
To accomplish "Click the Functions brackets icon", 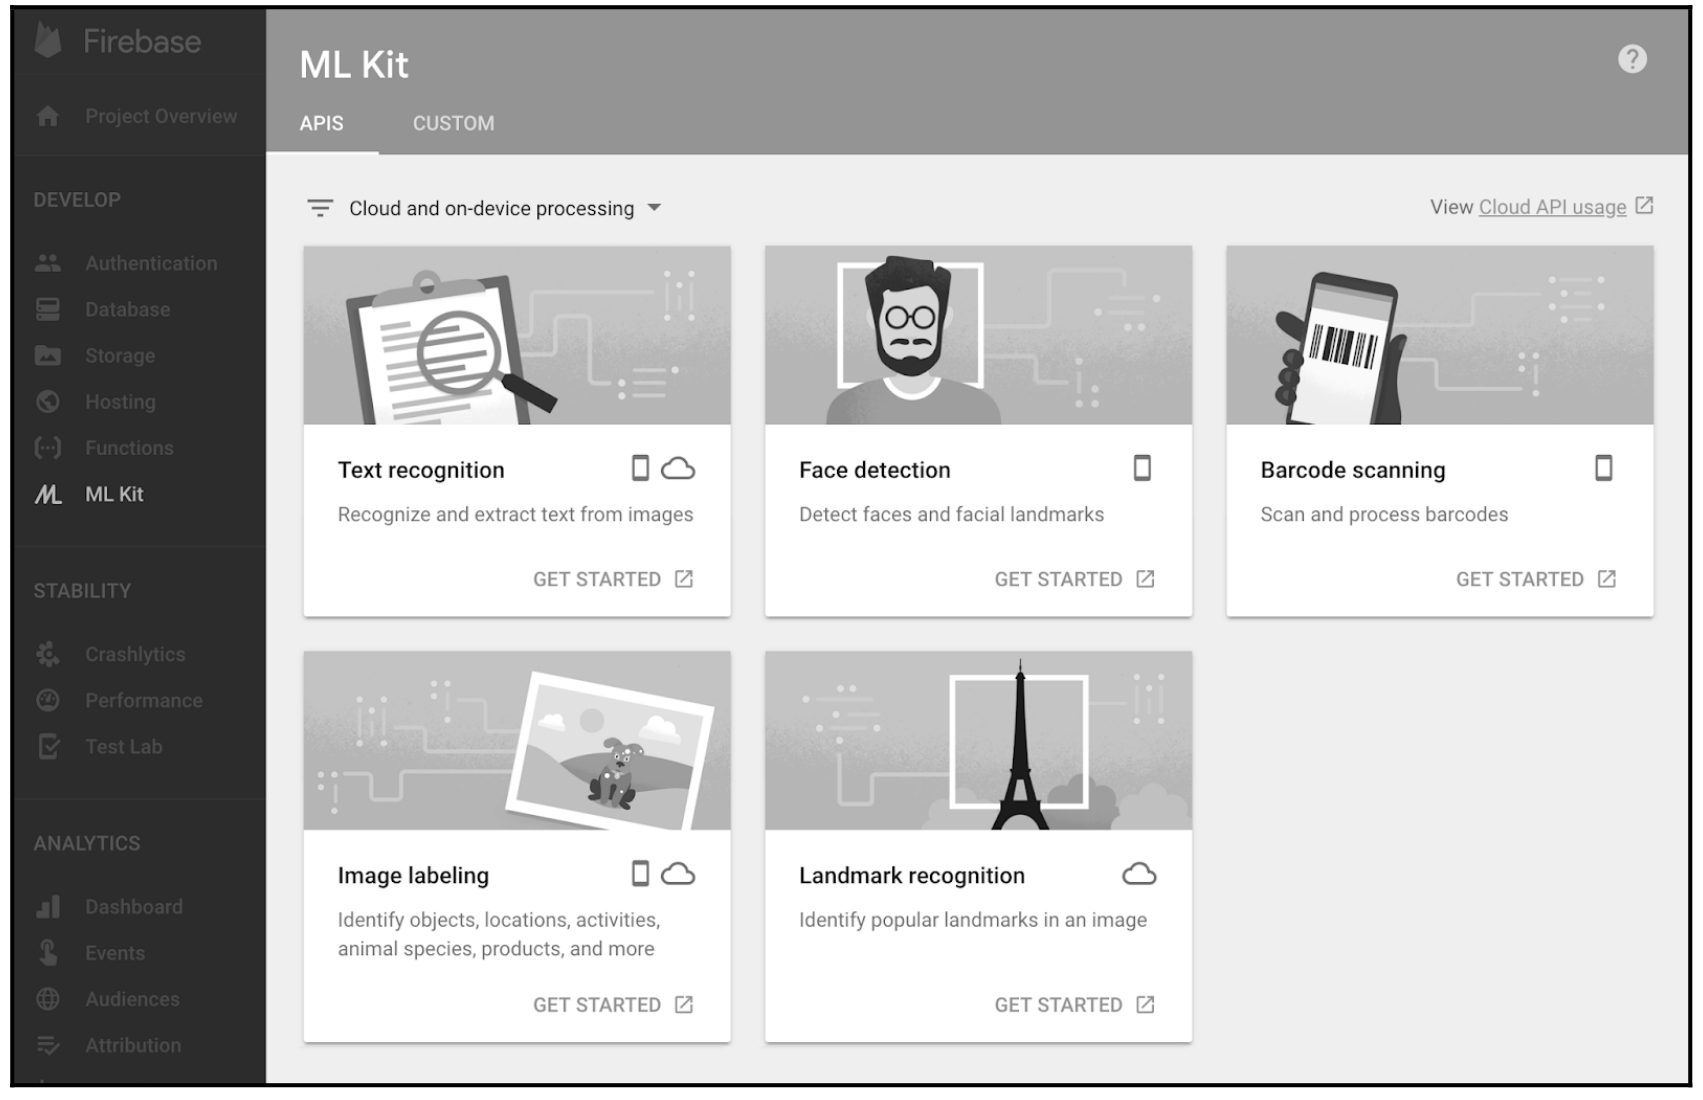I will point(48,448).
